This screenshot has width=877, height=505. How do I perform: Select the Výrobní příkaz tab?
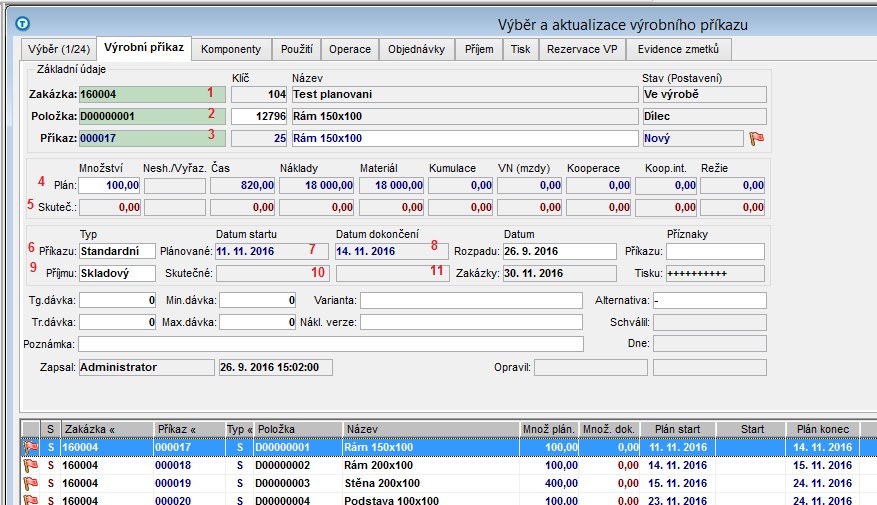coord(144,48)
